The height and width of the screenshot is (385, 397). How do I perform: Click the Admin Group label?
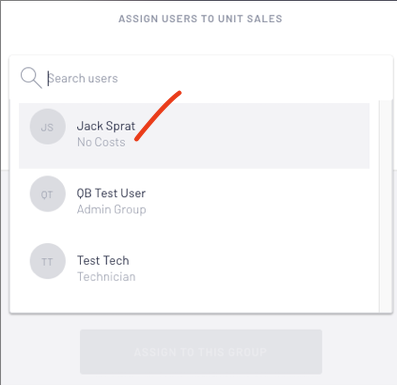coord(111,210)
